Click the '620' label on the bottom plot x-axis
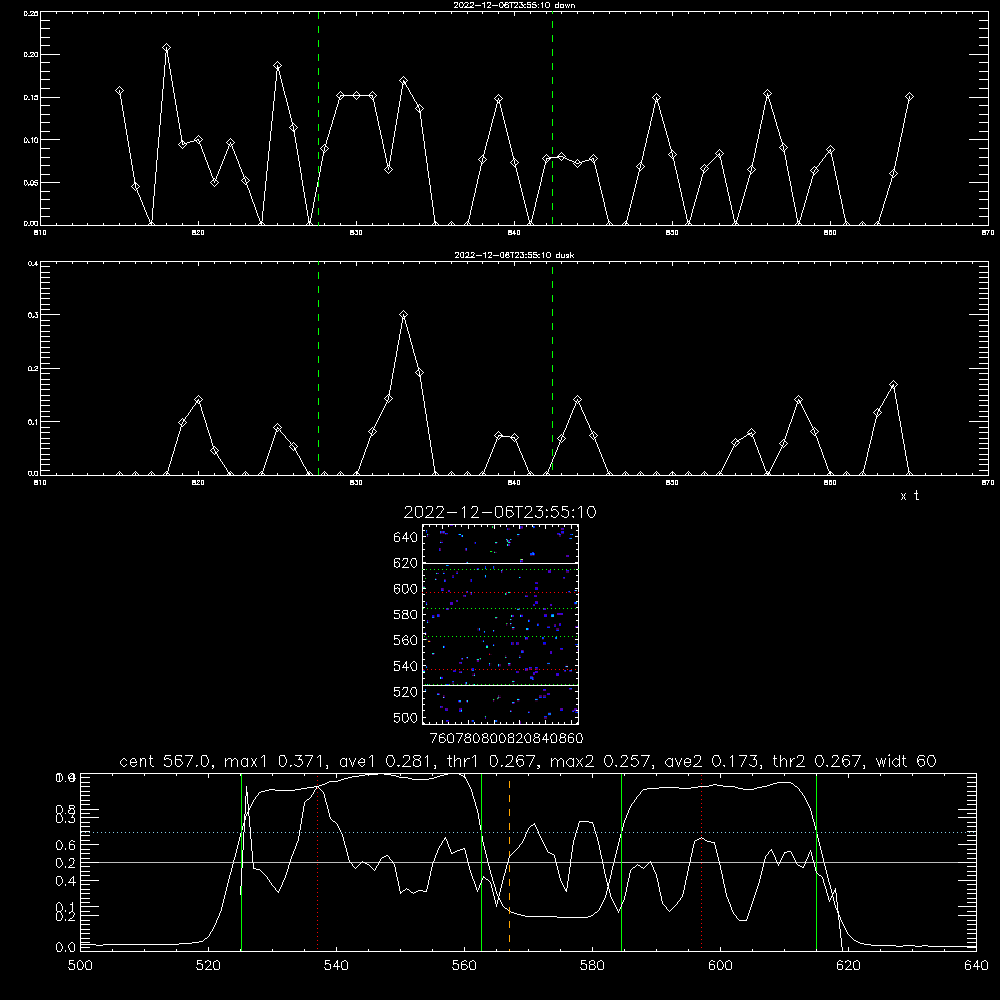The width and height of the screenshot is (1000, 1000). coord(848,965)
